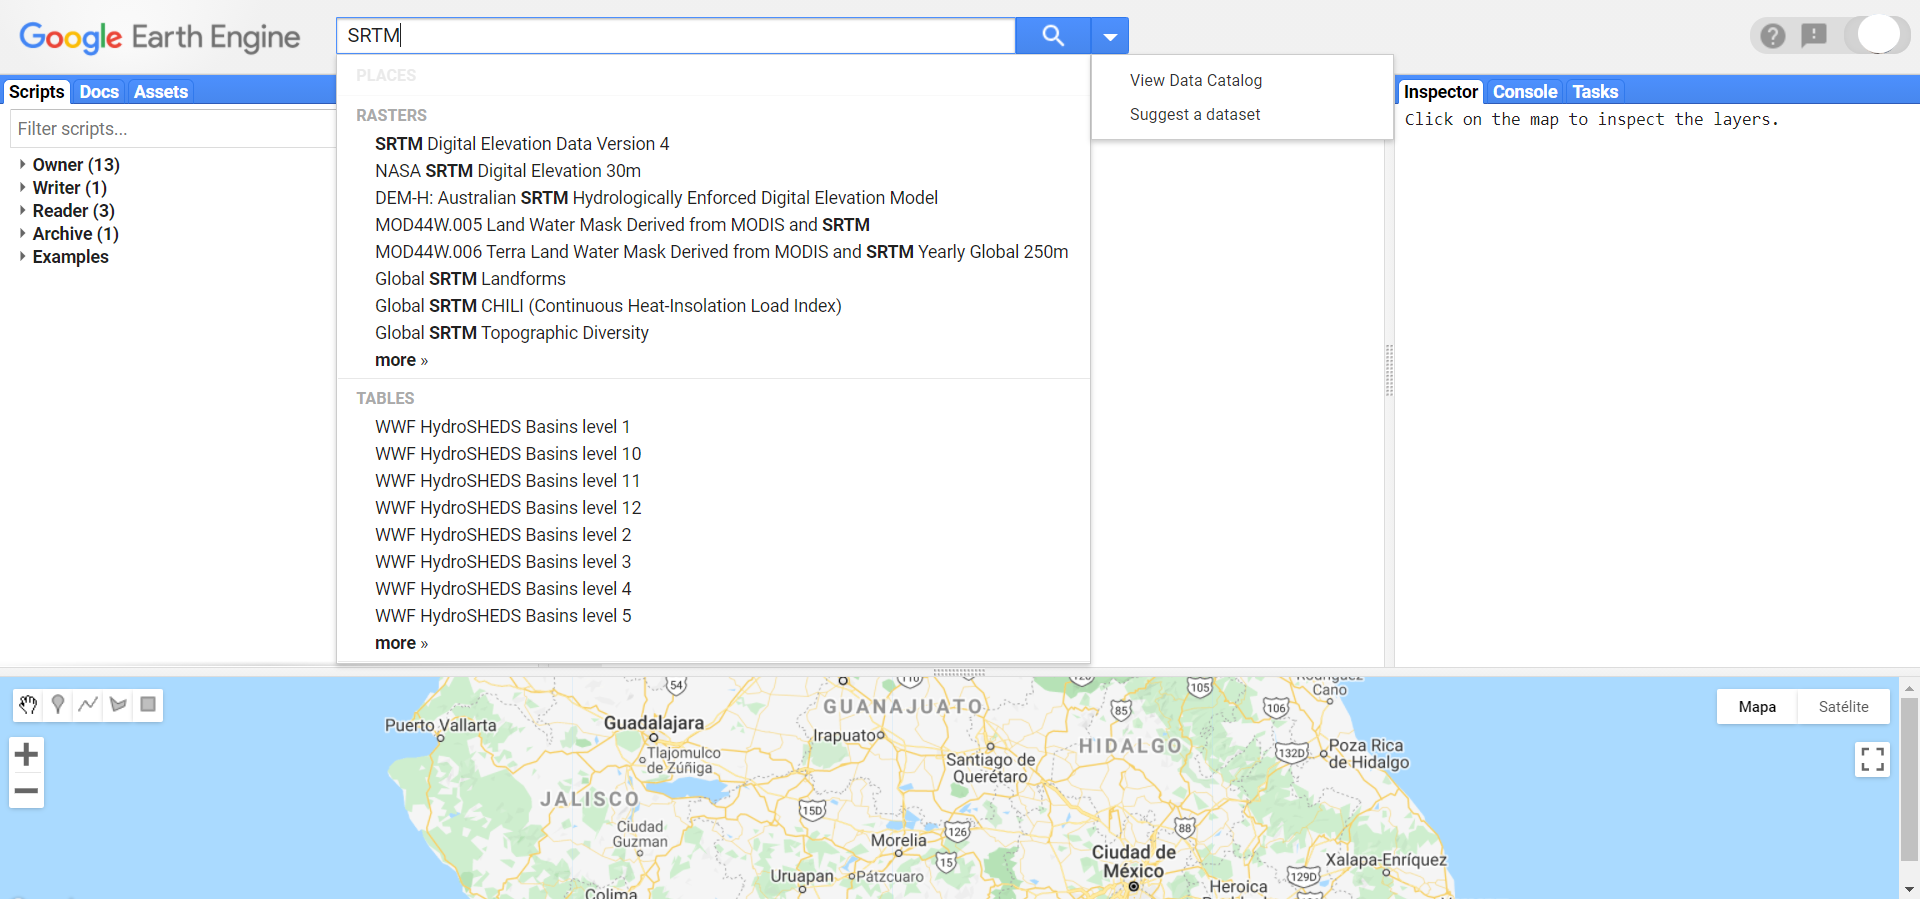Screen dimensions: 1920x899
Task: Open Global SRTM Topographic Diversity result
Action: coord(512,333)
